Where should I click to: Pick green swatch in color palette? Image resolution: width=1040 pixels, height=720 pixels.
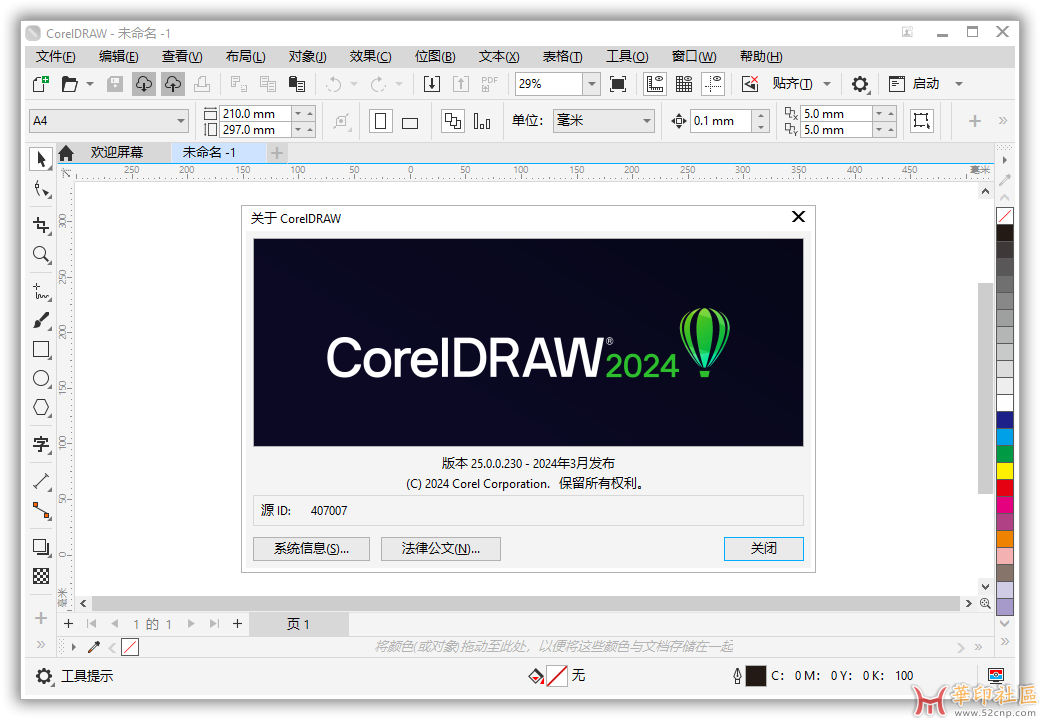tap(1005, 454)
